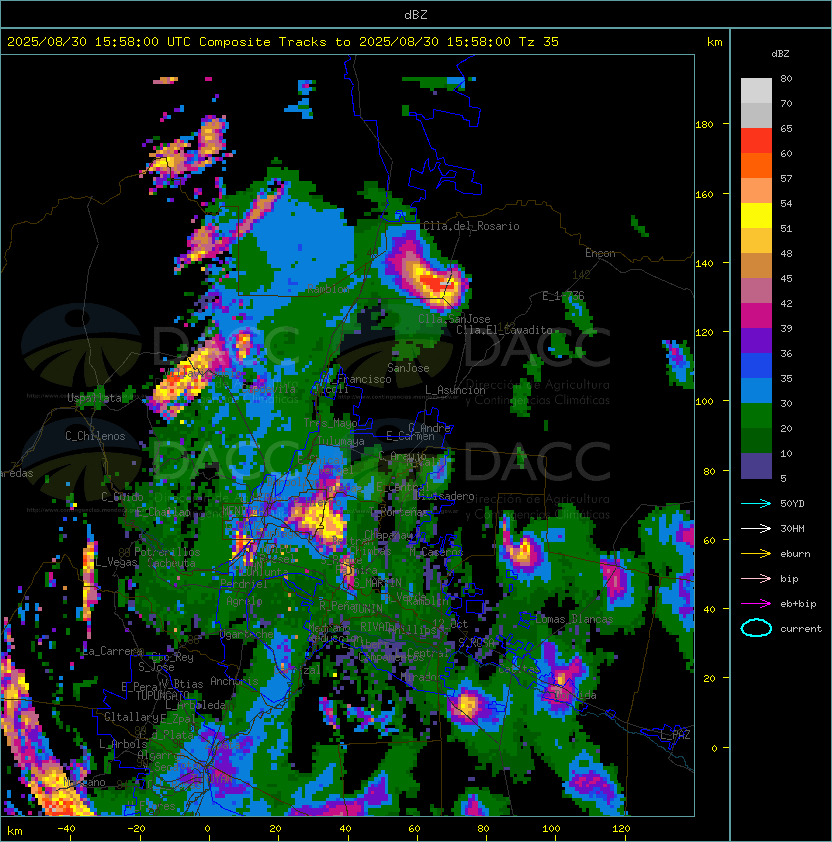Click the magenta eb+bip arrow symbol
This screenshot has width=832, height=842.
point(756,603)
